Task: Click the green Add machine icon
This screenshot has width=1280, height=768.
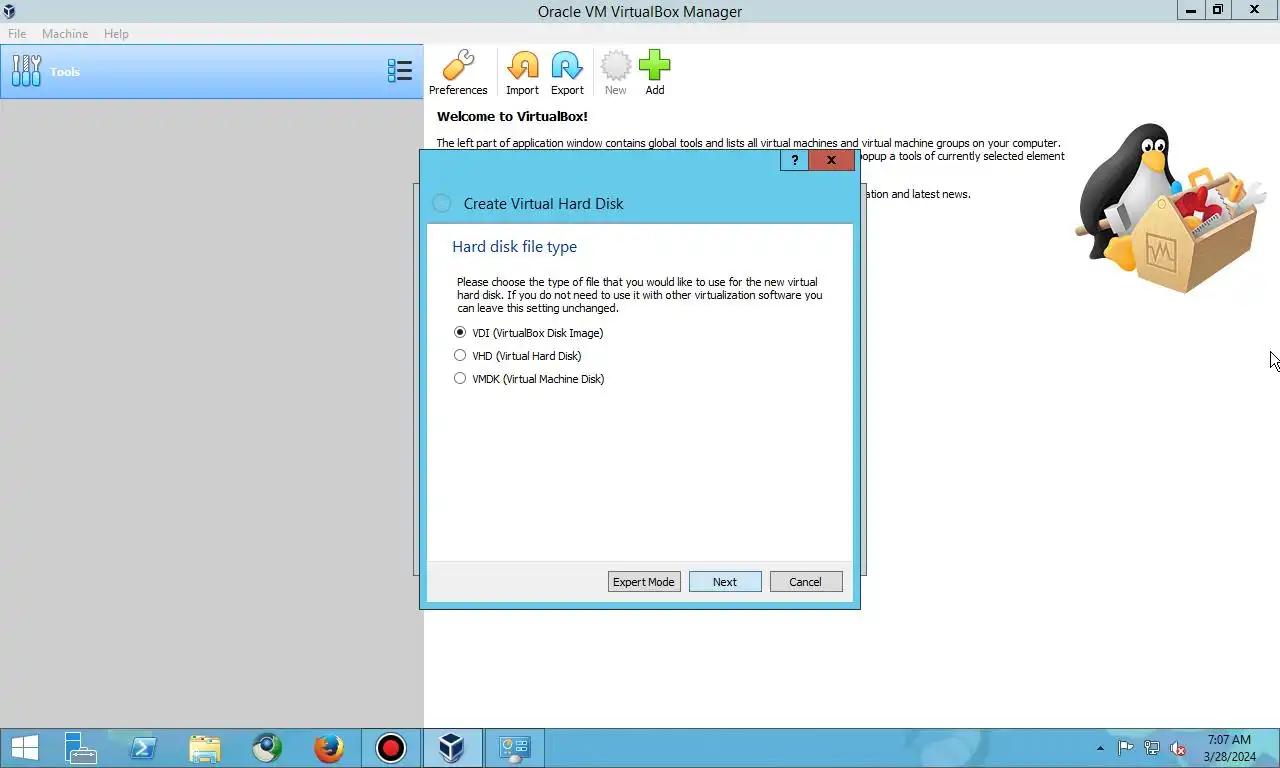Action: coord(654,73)
